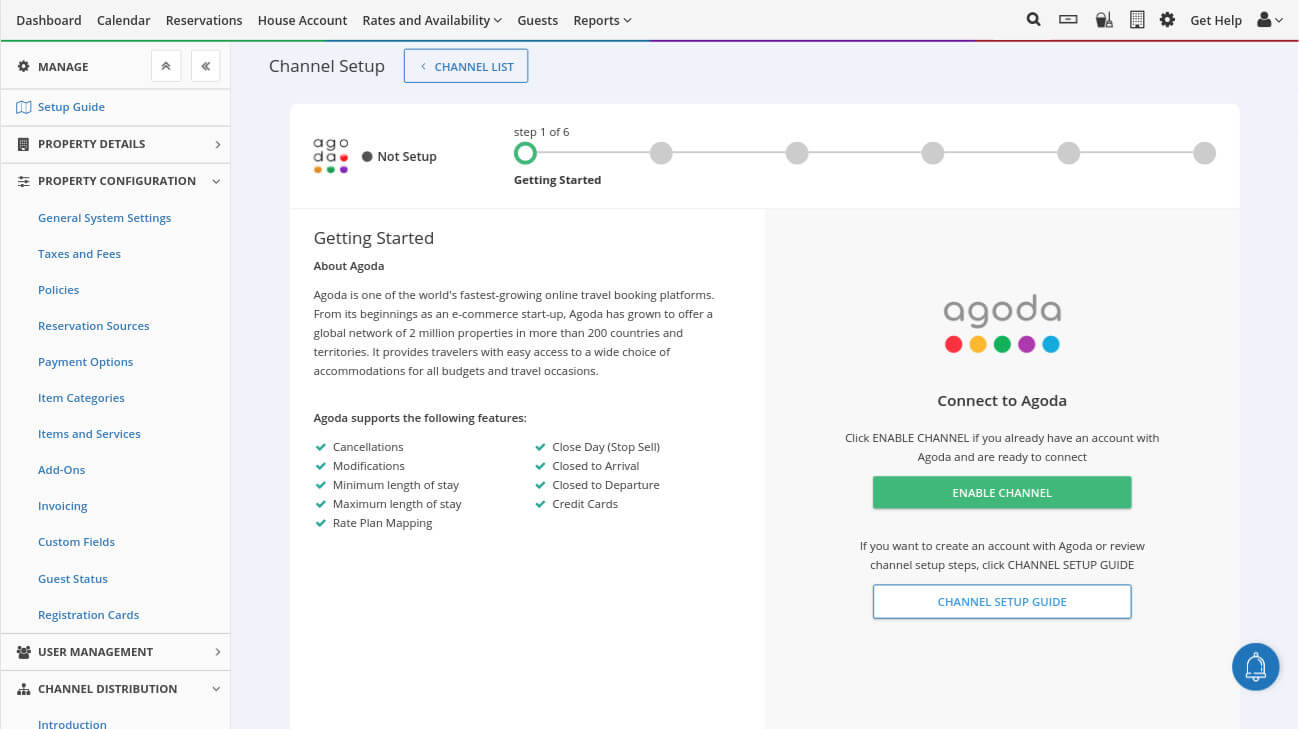1299x729 pixels.
Task: Open the Invoicing link
Action: click(62, 506)
